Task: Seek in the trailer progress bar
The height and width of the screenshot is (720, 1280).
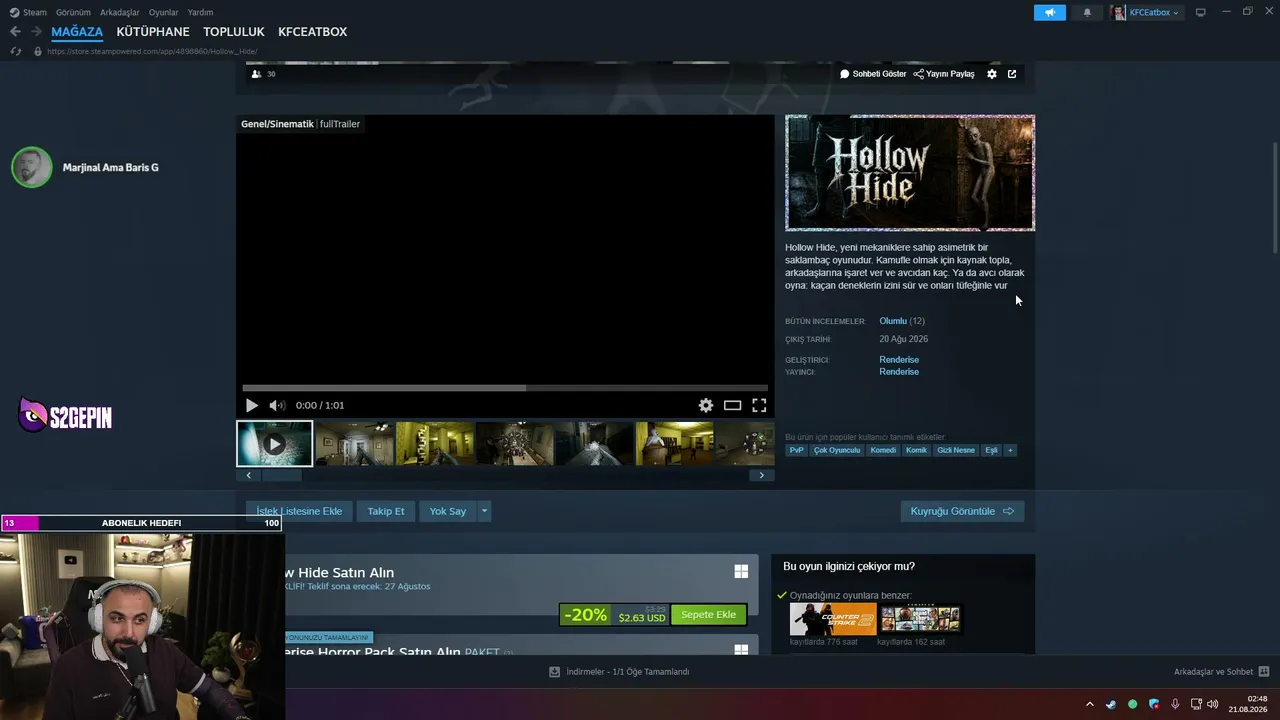Action: [x=505, y=388]
